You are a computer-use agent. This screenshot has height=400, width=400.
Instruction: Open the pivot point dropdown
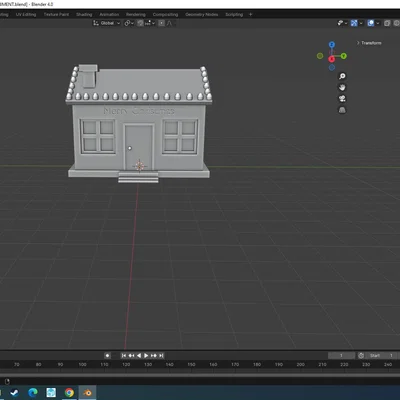pyautogui.click(x=129, y=23)
